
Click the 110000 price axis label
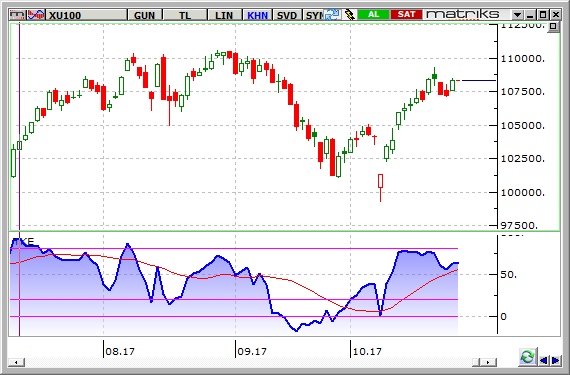(522, 59)
